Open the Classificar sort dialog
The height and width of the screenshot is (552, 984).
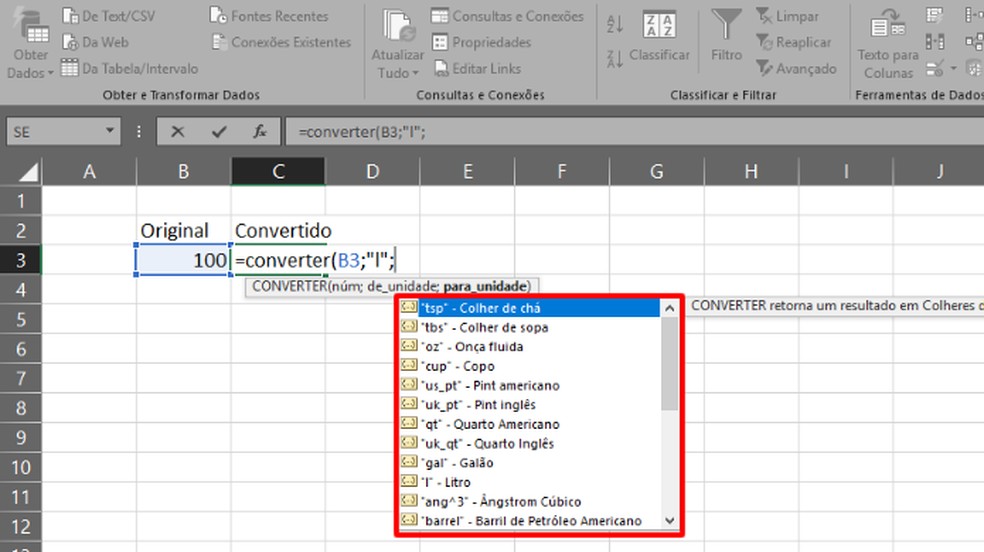659,36
